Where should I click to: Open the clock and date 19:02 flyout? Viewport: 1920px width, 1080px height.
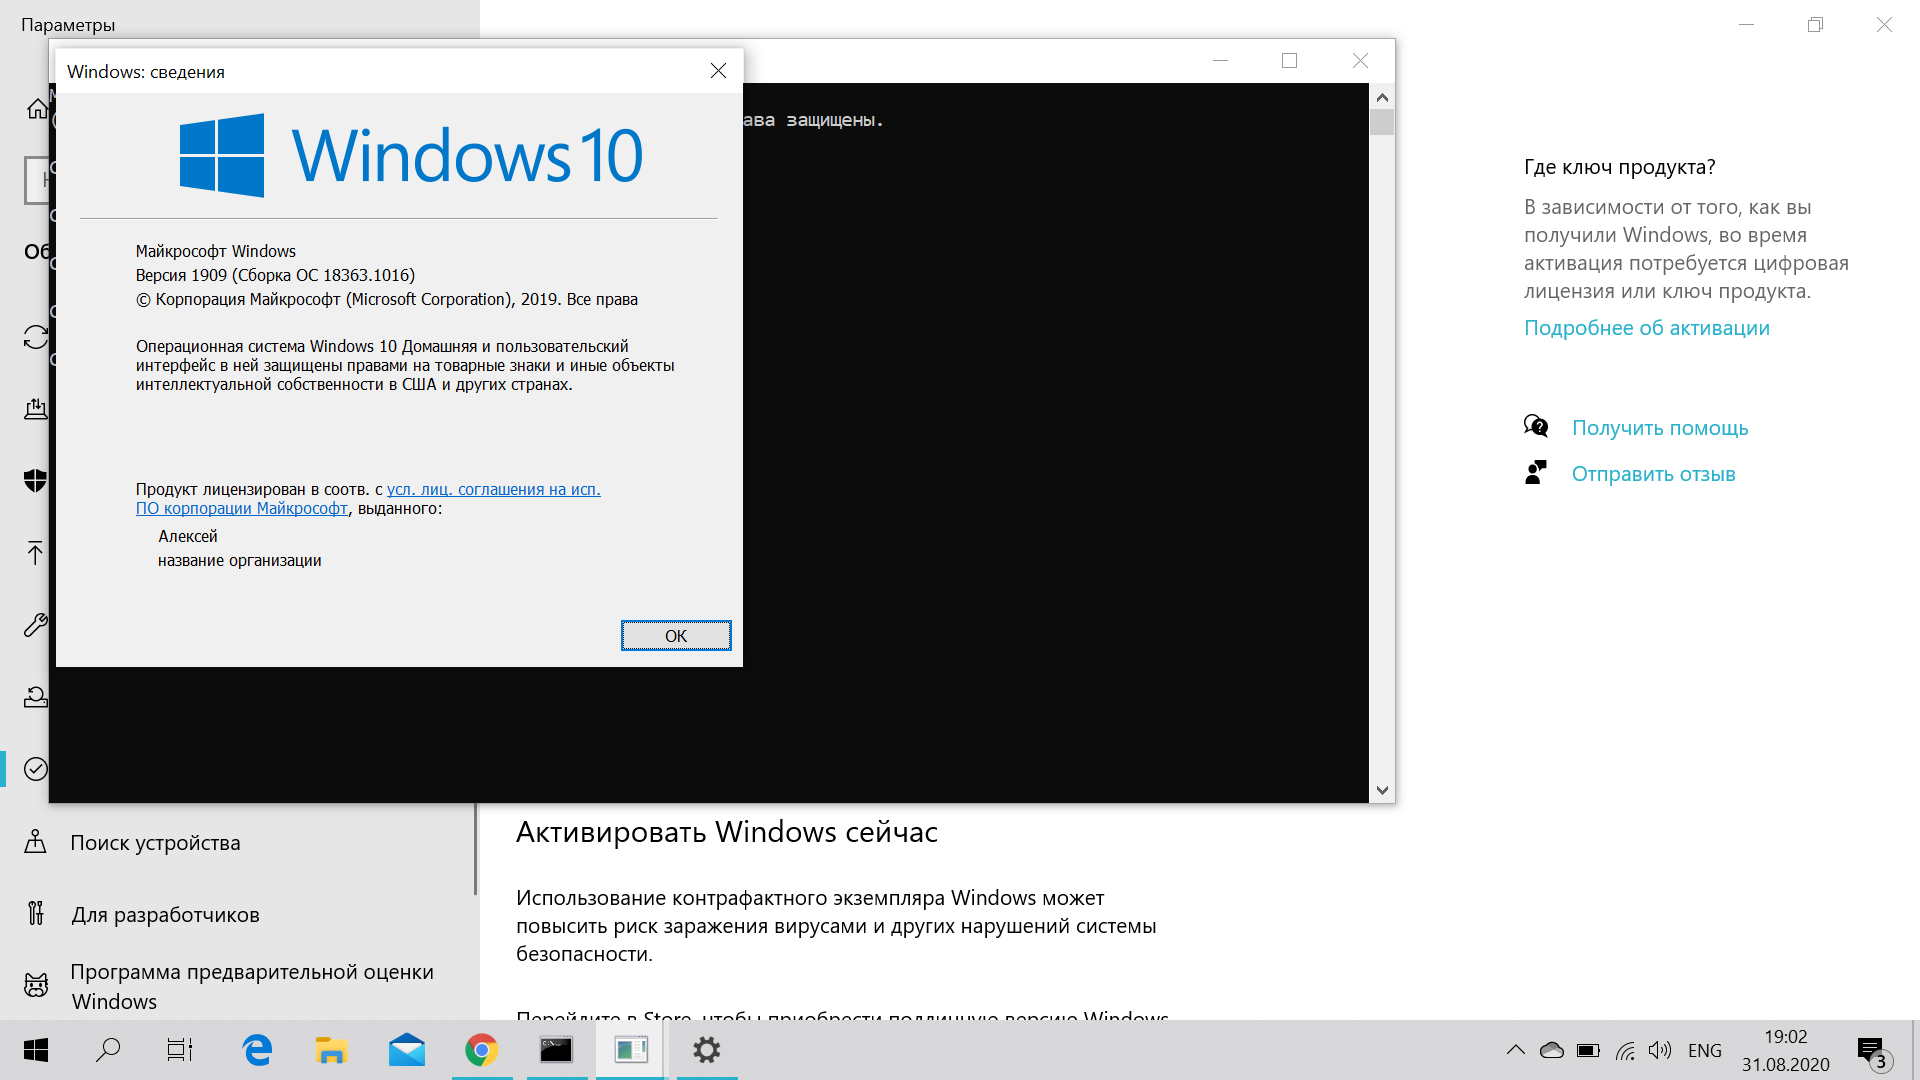(x=1786, y=1050)
